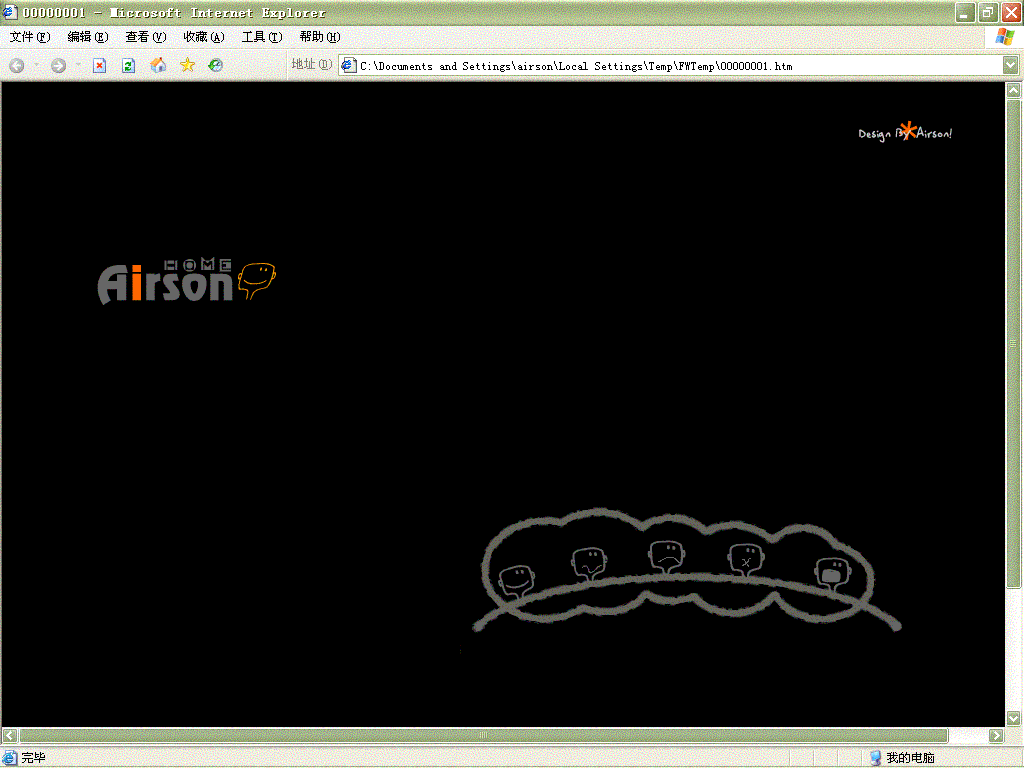Click the orange smiley face mascot icon

tap(258, 279)
